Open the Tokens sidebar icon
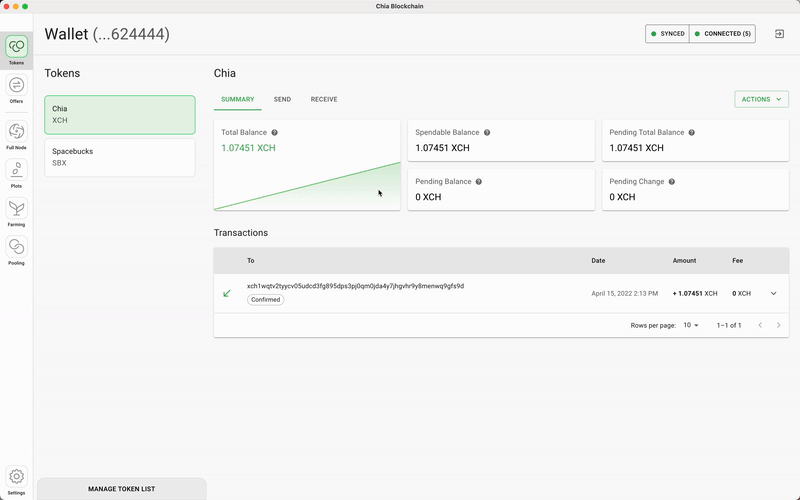This screenshot has height=500, width=800. 16,47
